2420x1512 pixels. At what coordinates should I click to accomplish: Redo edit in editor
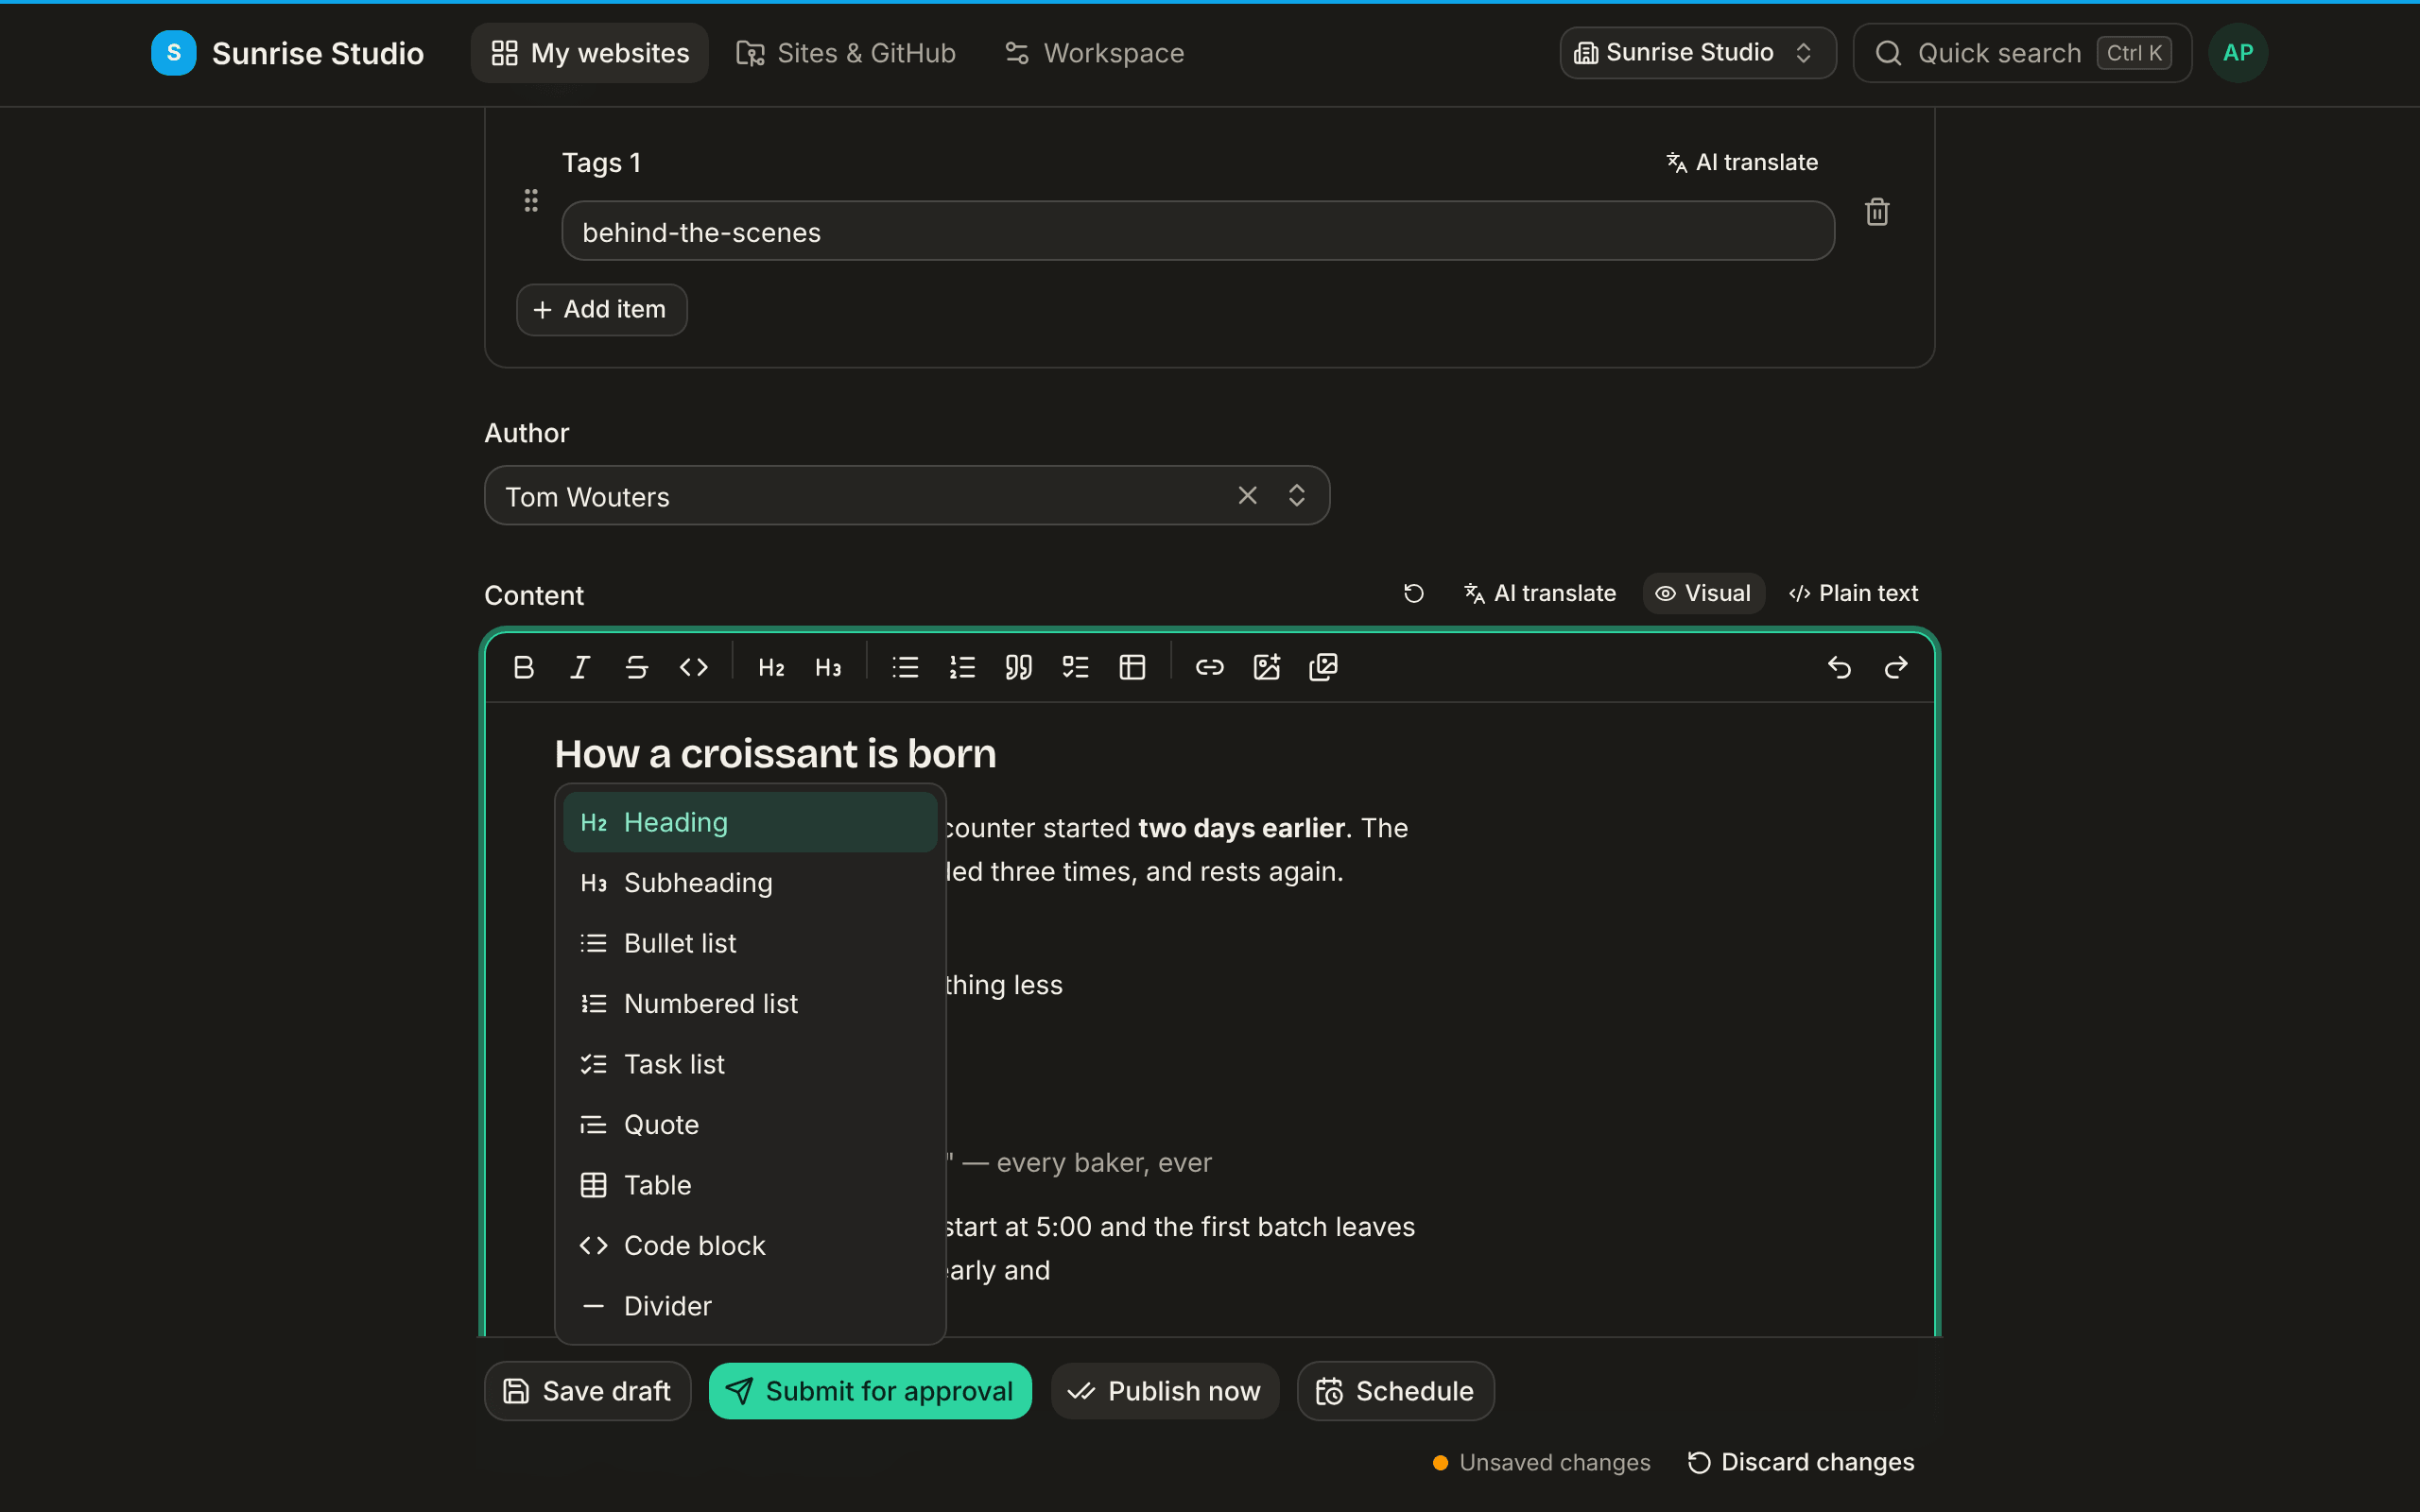click(x=1896, y=667)
